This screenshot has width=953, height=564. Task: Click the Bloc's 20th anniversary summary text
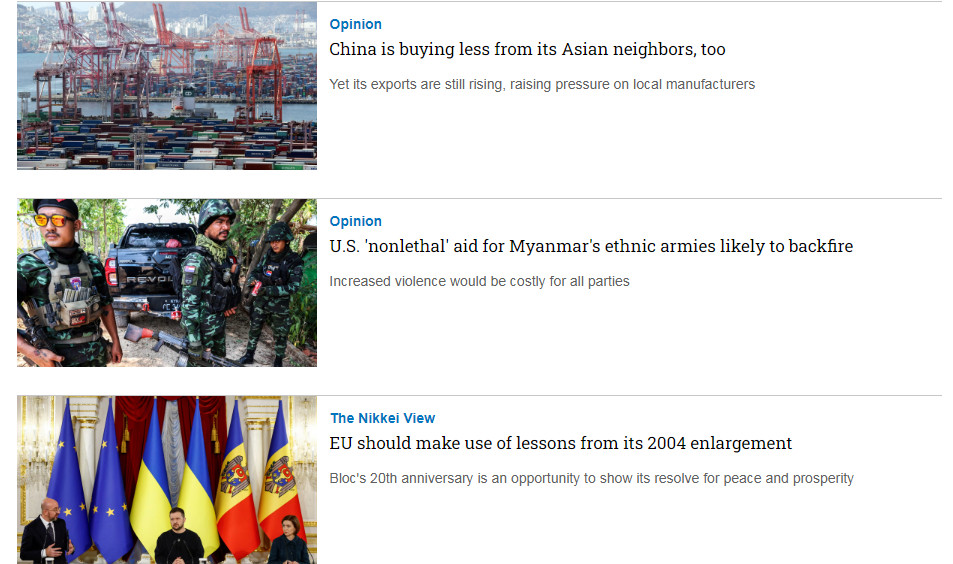591,478
